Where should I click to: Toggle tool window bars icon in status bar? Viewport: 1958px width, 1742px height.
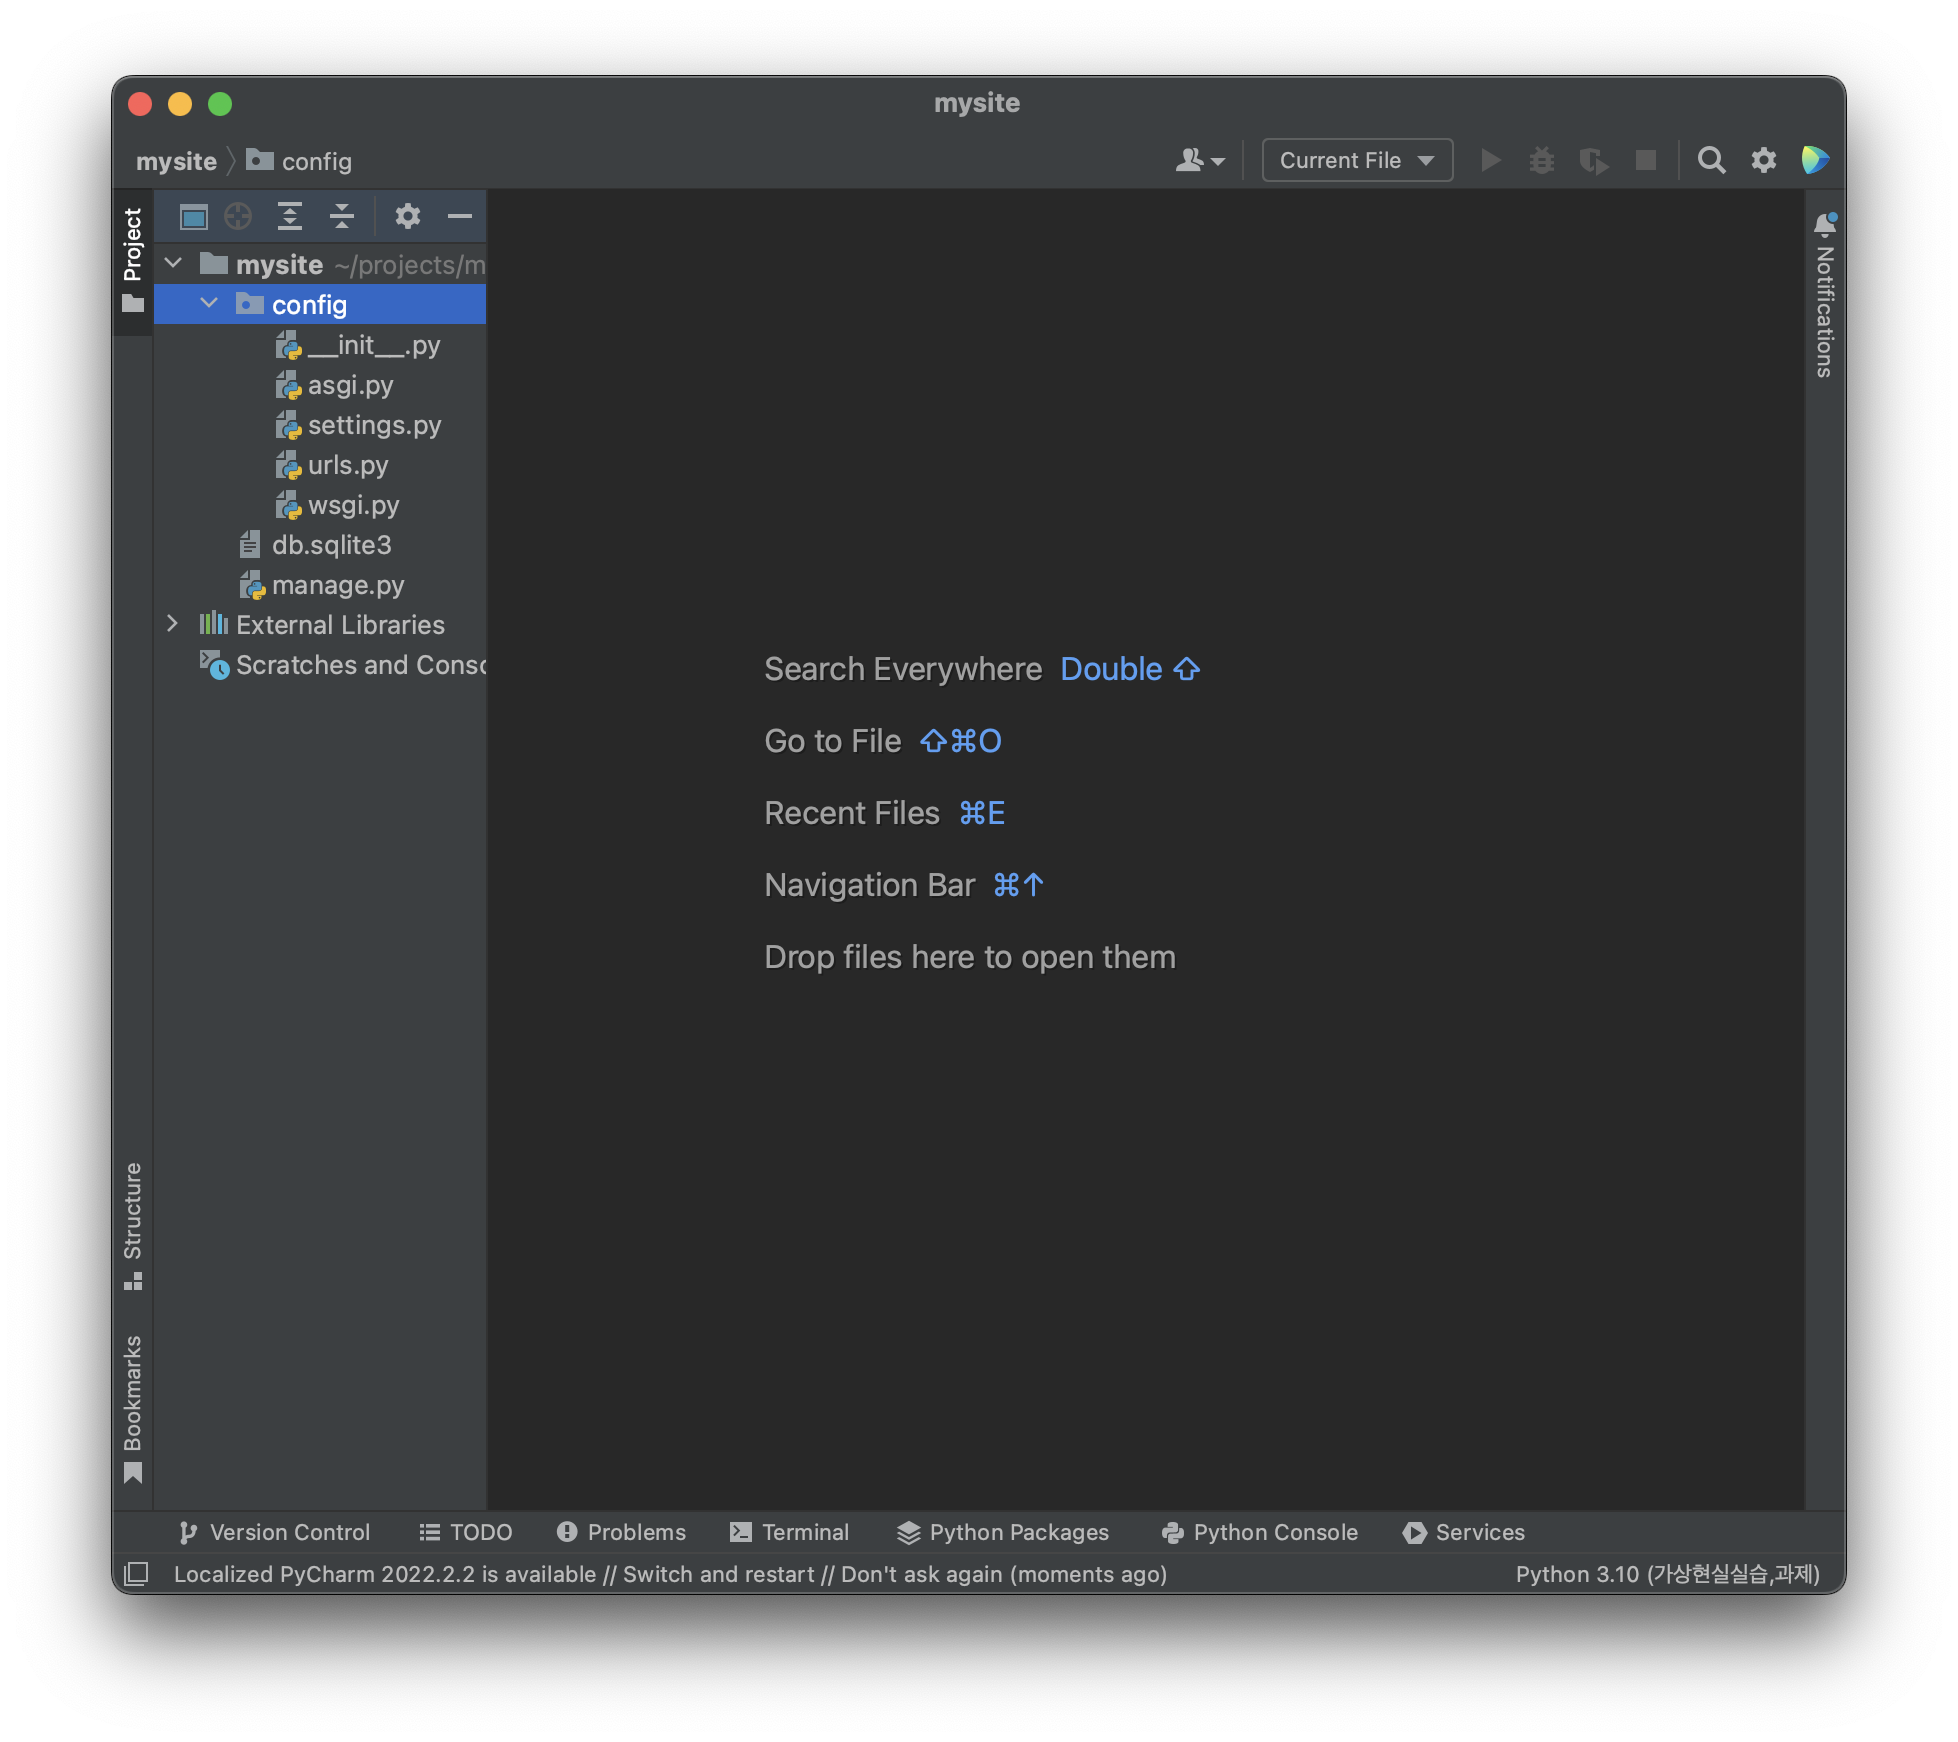(x=136, y=1574)
